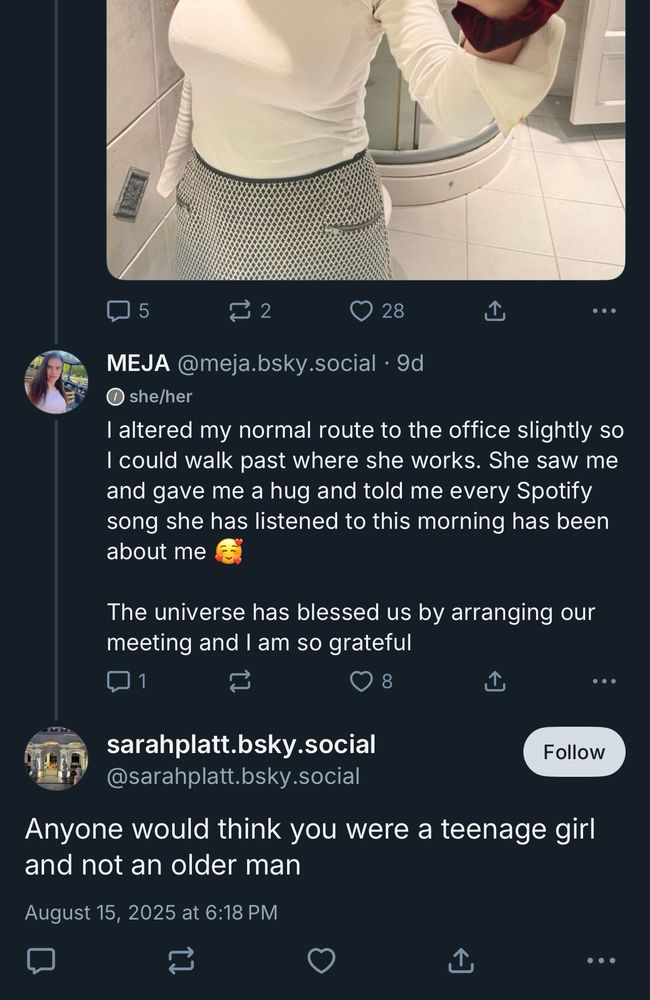Like sarahplatt's reply
This screenshot has height=1000, width=650.
[x=321, y=961]
